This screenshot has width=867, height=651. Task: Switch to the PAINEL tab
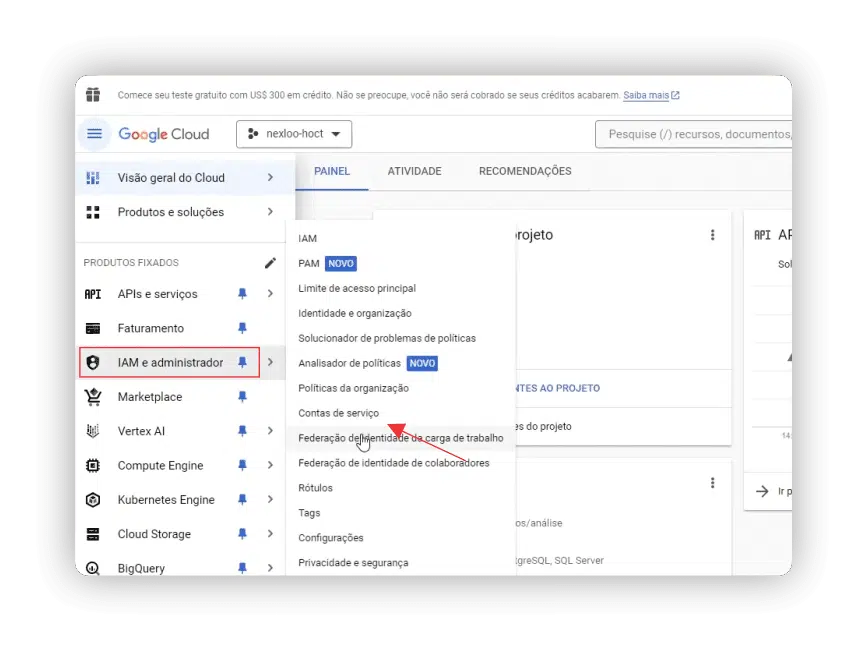(x=332, y=171)
